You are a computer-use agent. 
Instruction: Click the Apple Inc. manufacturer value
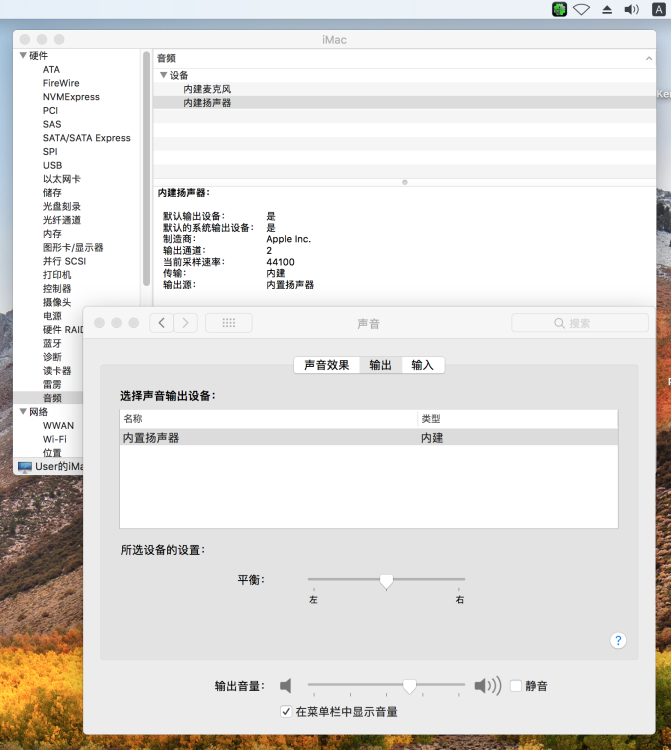point(288,239)
